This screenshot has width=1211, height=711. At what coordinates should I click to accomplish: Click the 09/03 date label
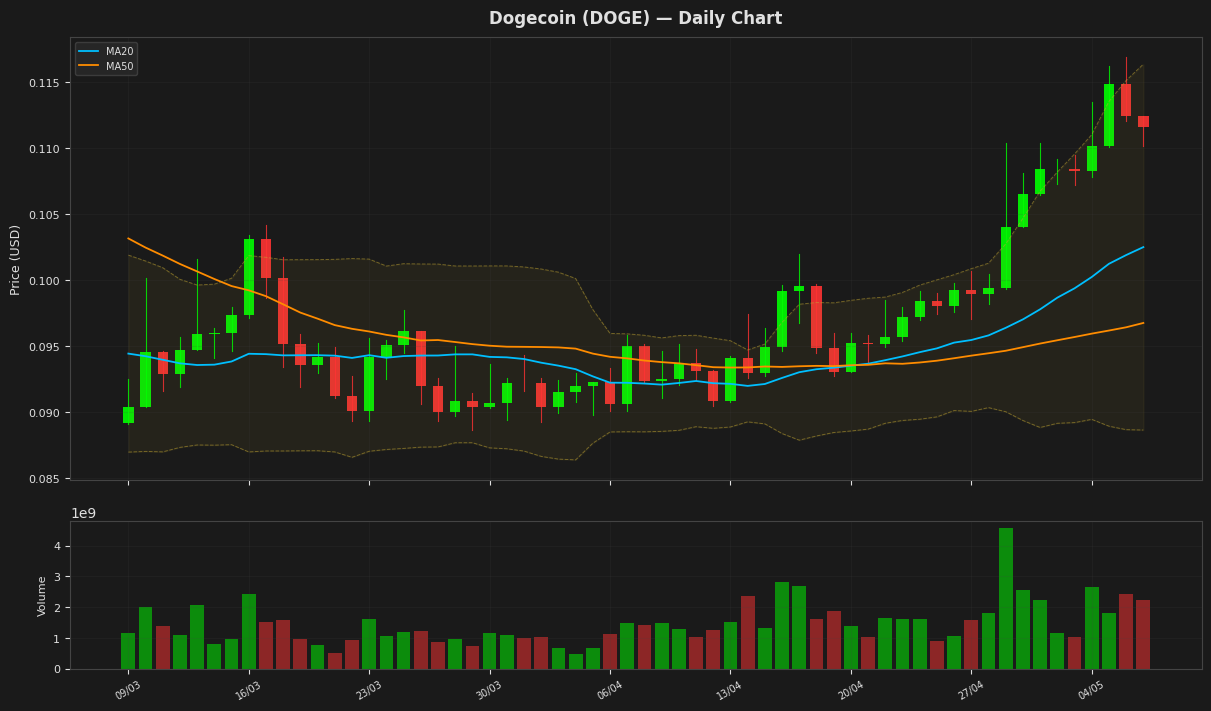(128, 690)
